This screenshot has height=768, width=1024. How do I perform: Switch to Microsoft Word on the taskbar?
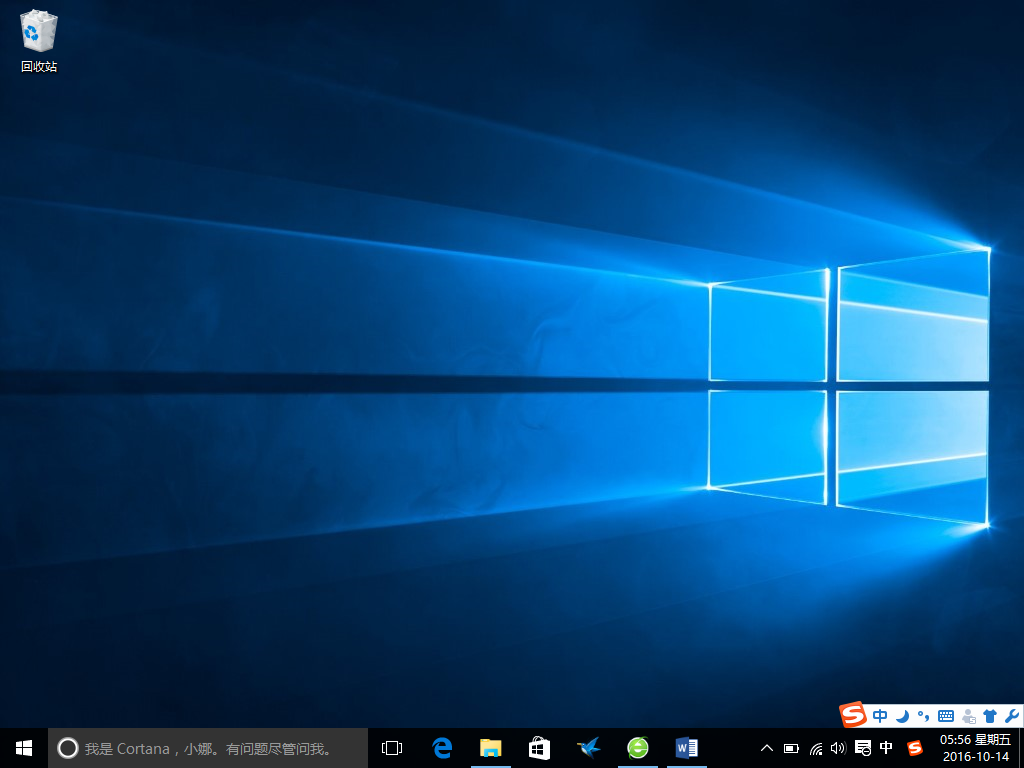pos(687,748)
